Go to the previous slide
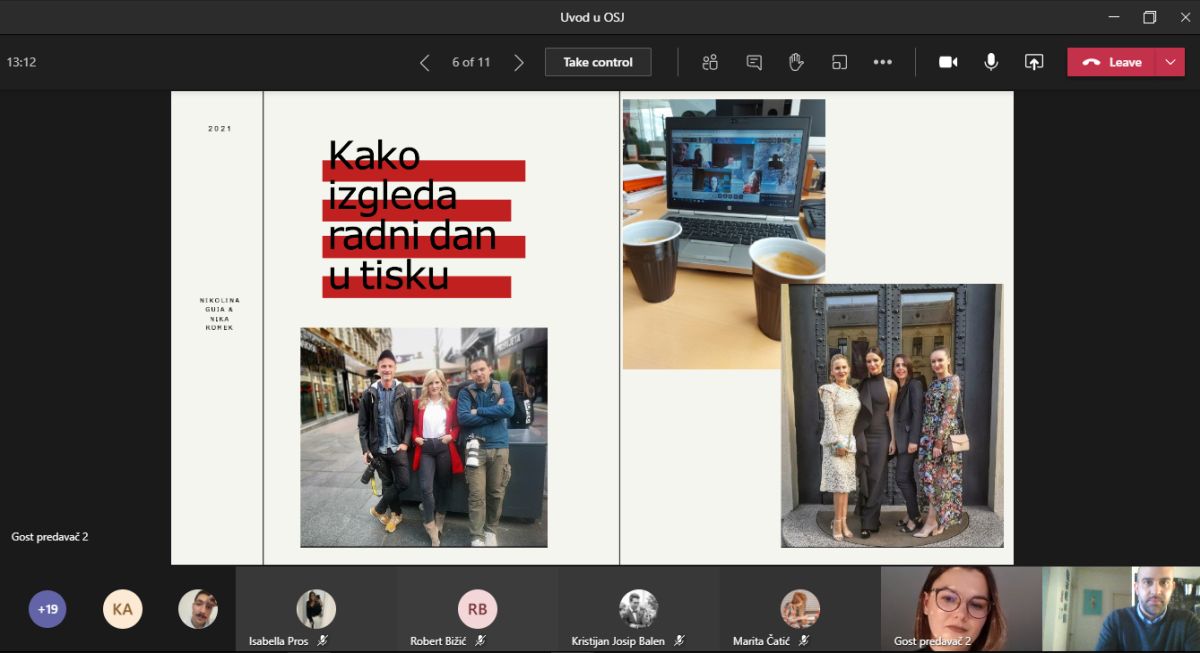Viewport: 1200px width, 653px height. (x=425, y=62)
